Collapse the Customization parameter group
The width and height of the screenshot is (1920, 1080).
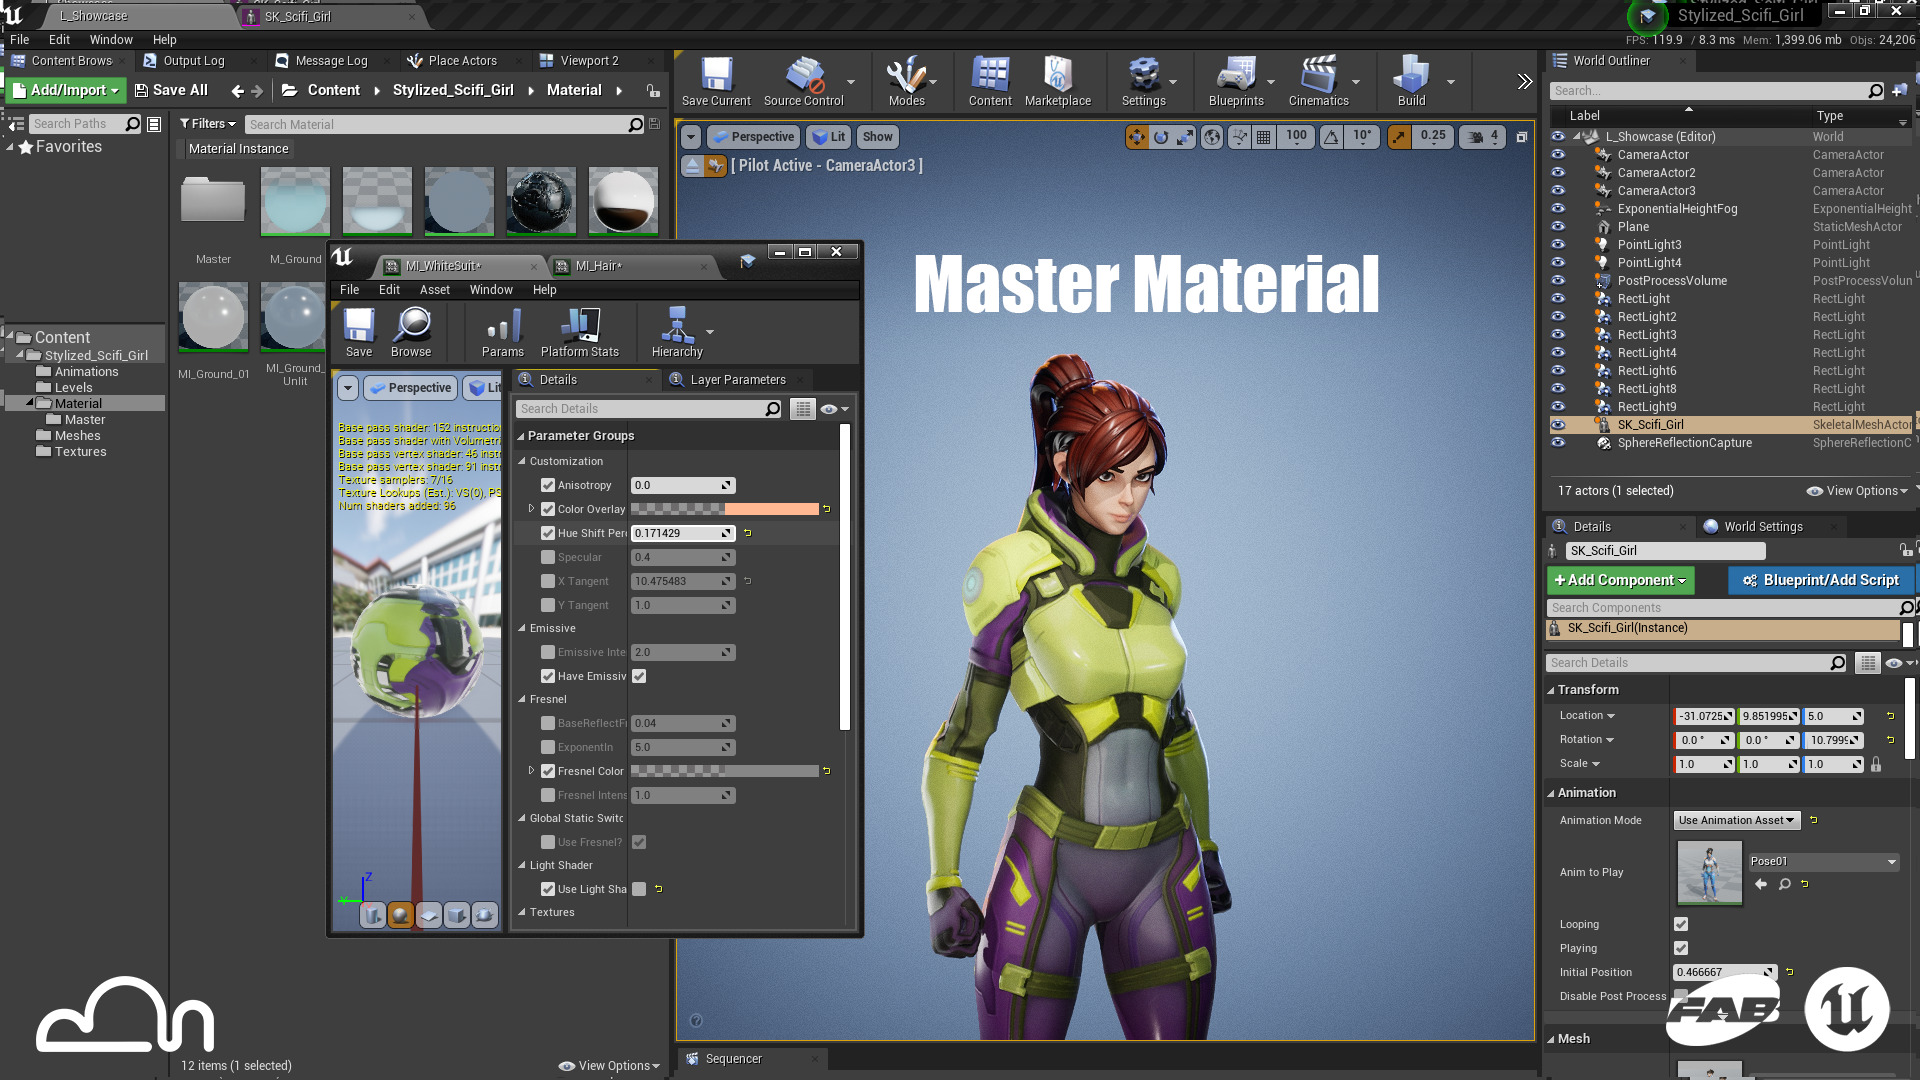click(x=522, y=461)
